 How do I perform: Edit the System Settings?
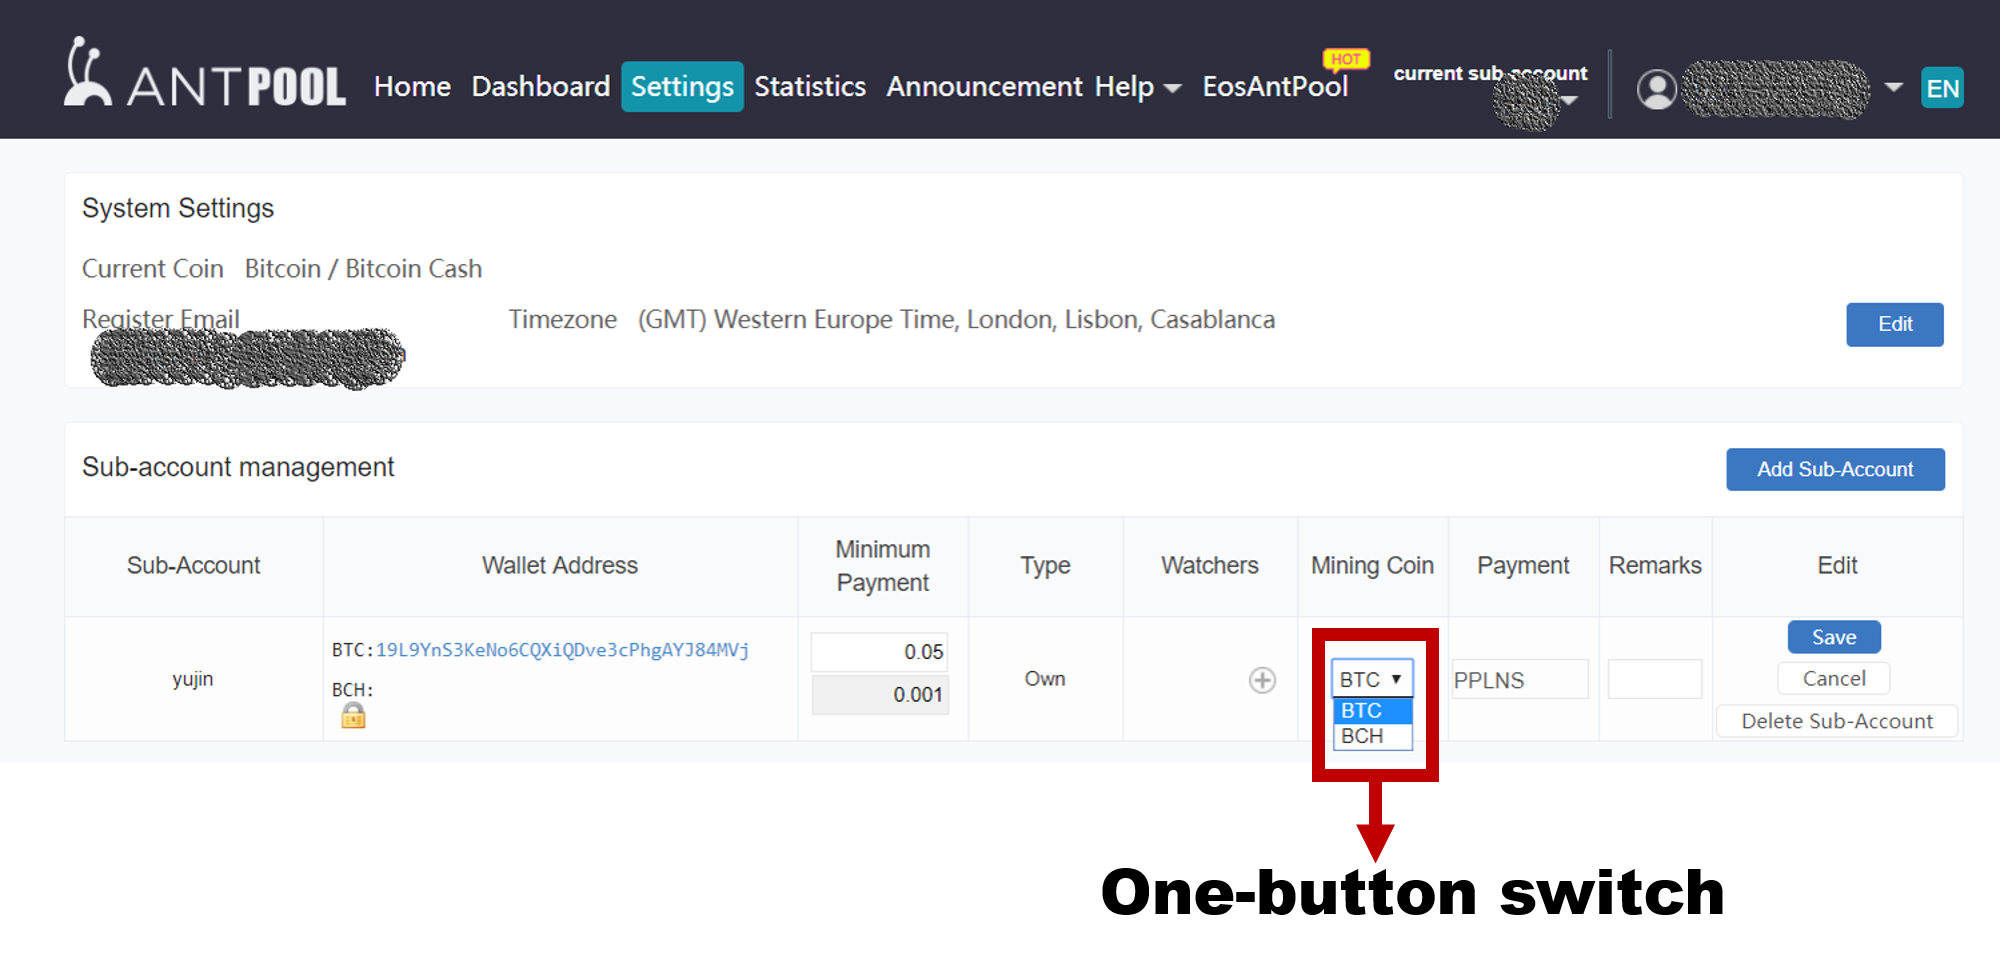tap(1895, 324)
